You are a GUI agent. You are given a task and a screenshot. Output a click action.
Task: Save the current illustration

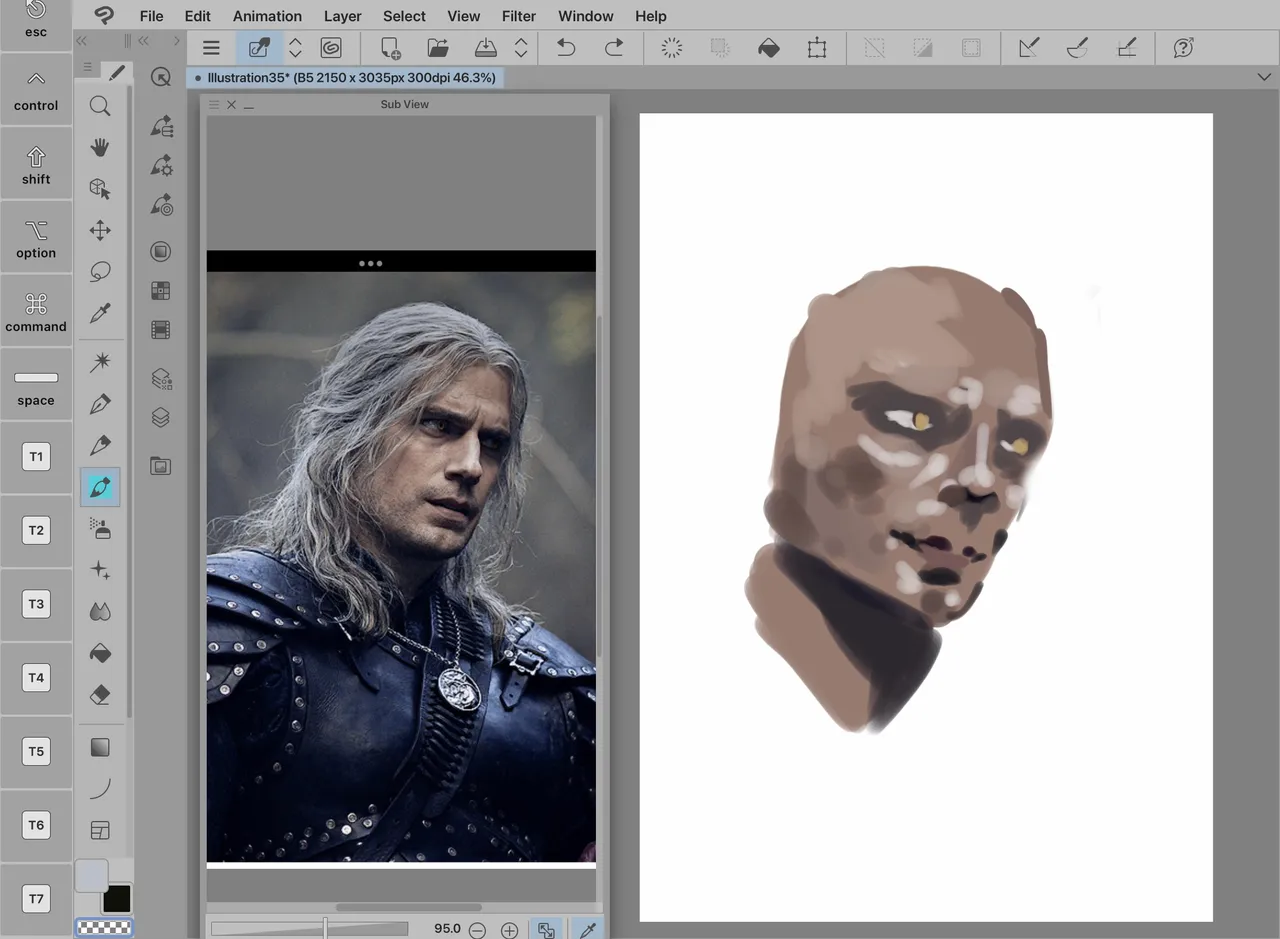point(485,48)
